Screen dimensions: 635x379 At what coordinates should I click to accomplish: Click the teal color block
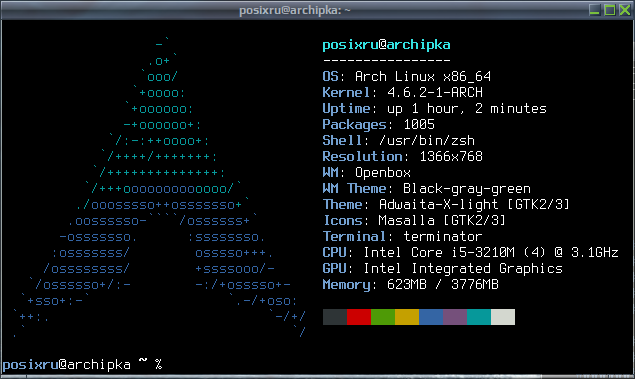[479, 317]
